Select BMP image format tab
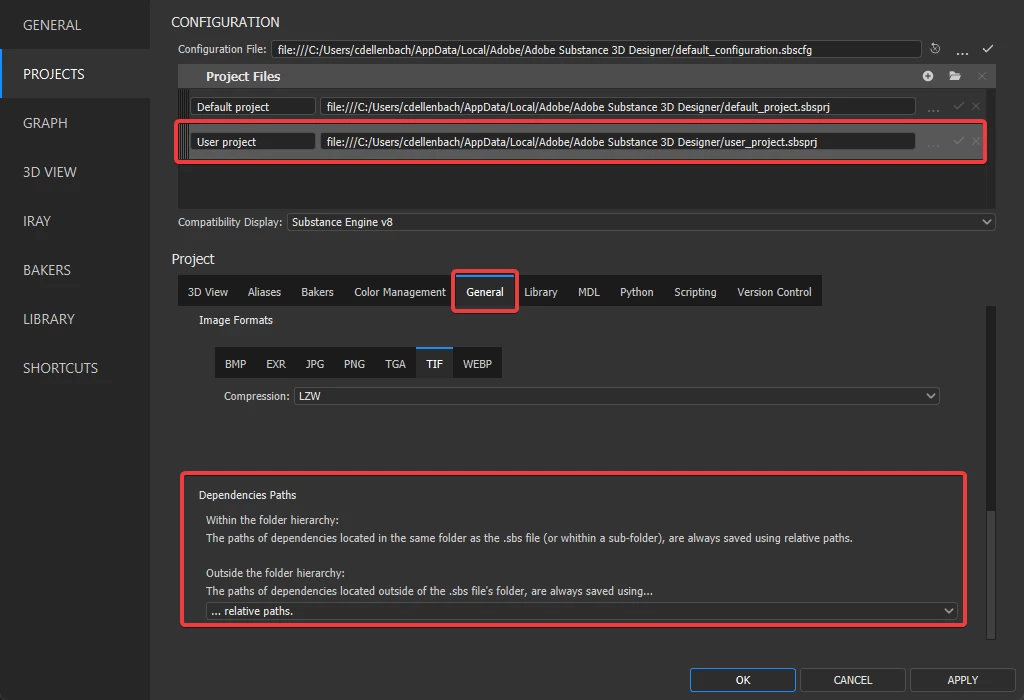Image resolution: width=1024 pixels, height=700 pixels. tap(235, 364)
